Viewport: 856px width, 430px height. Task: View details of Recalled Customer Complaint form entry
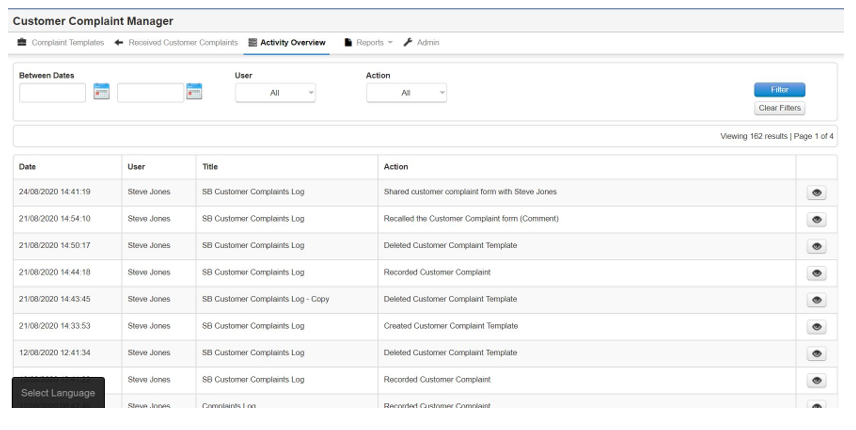[x=816, y=219]
